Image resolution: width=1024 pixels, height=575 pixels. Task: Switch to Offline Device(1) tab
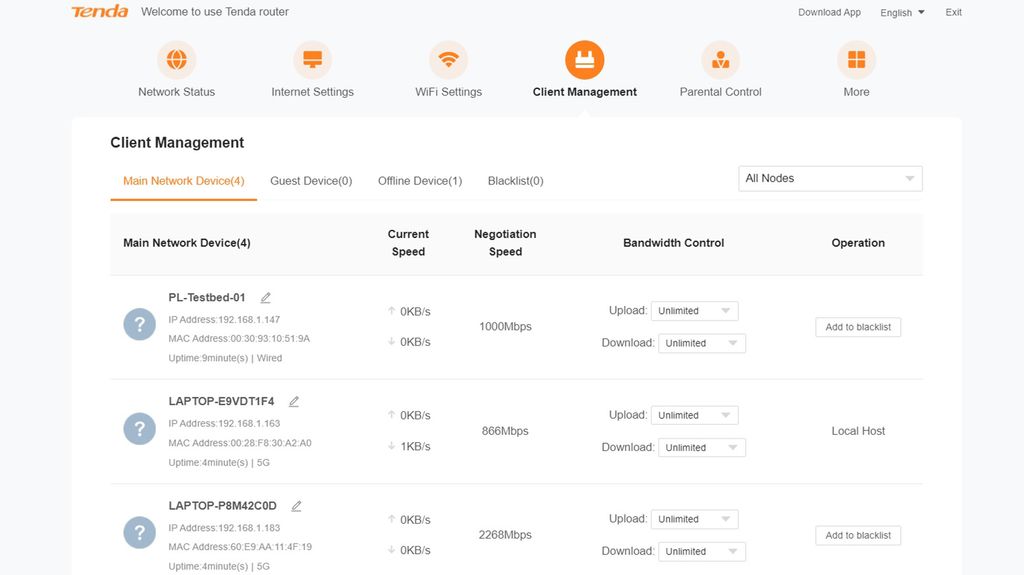[x=420, y=181]
